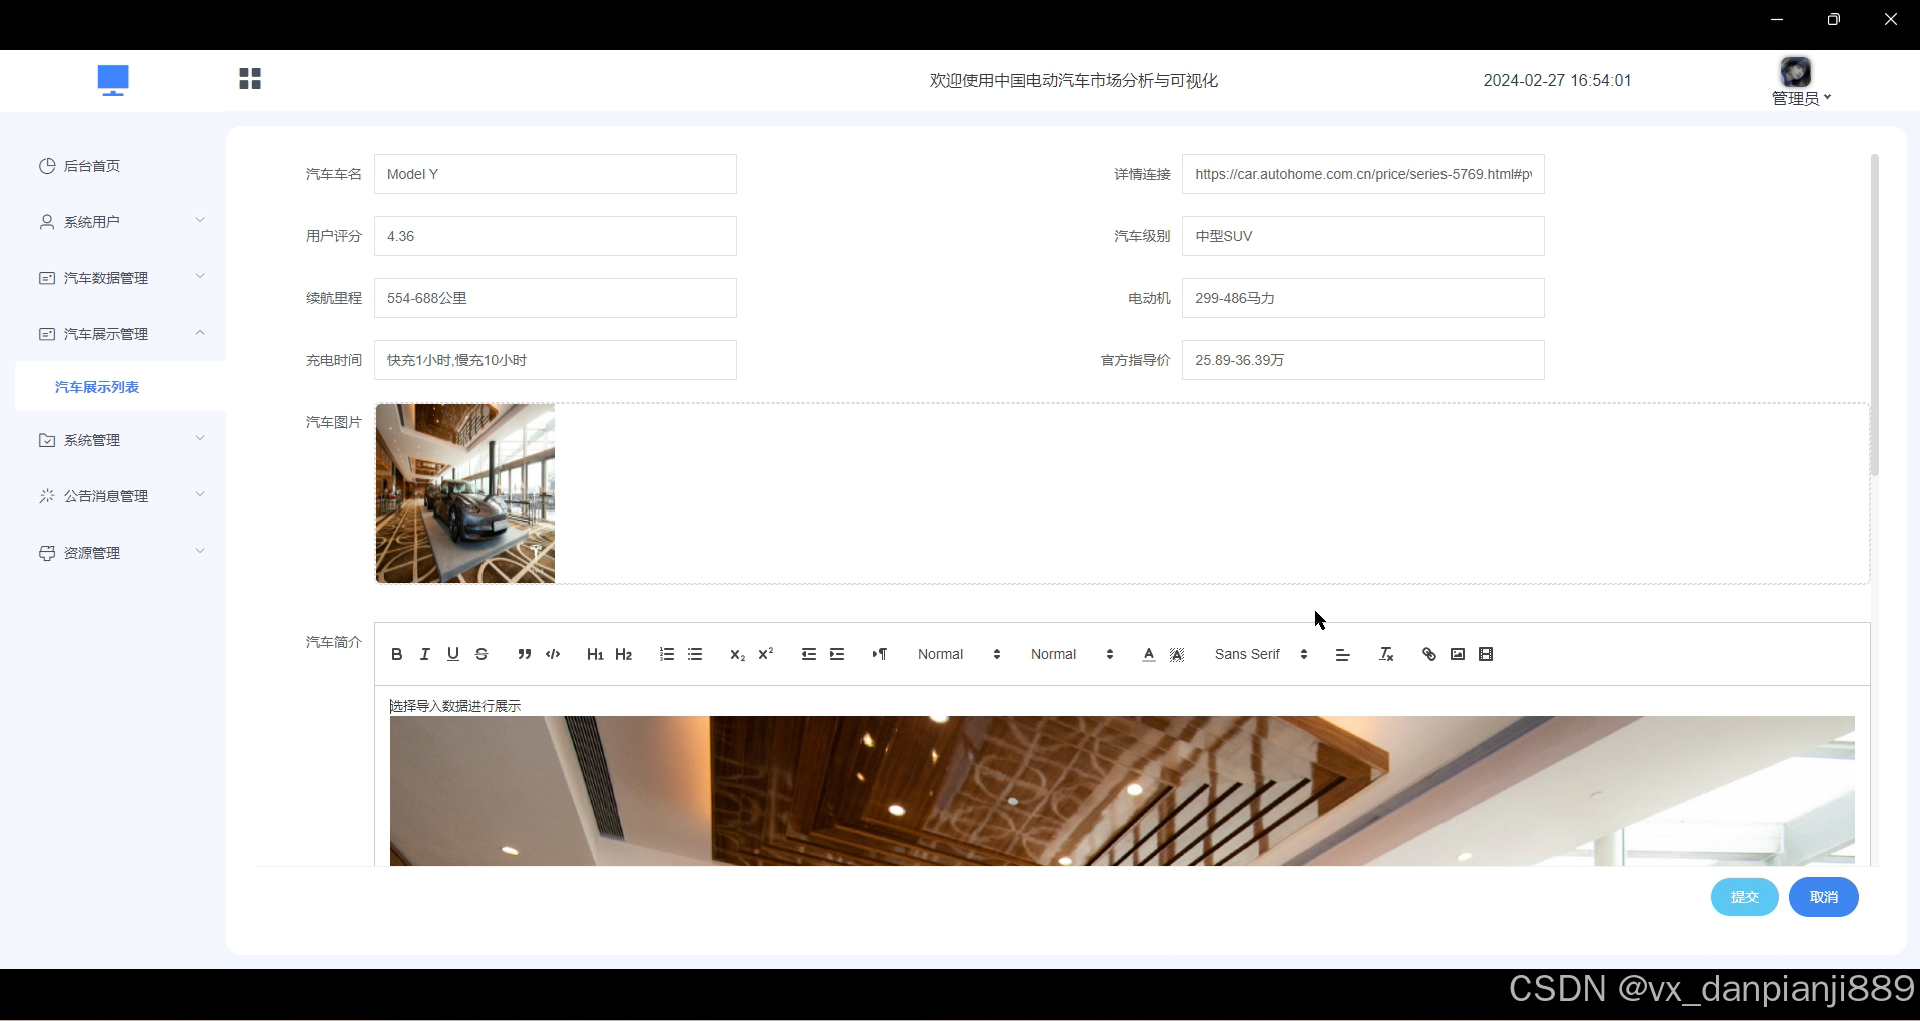Insert an ordered numbered list
This screenshot has width=1920, height=1021.
pyautogui.click(x=667, y=654)
